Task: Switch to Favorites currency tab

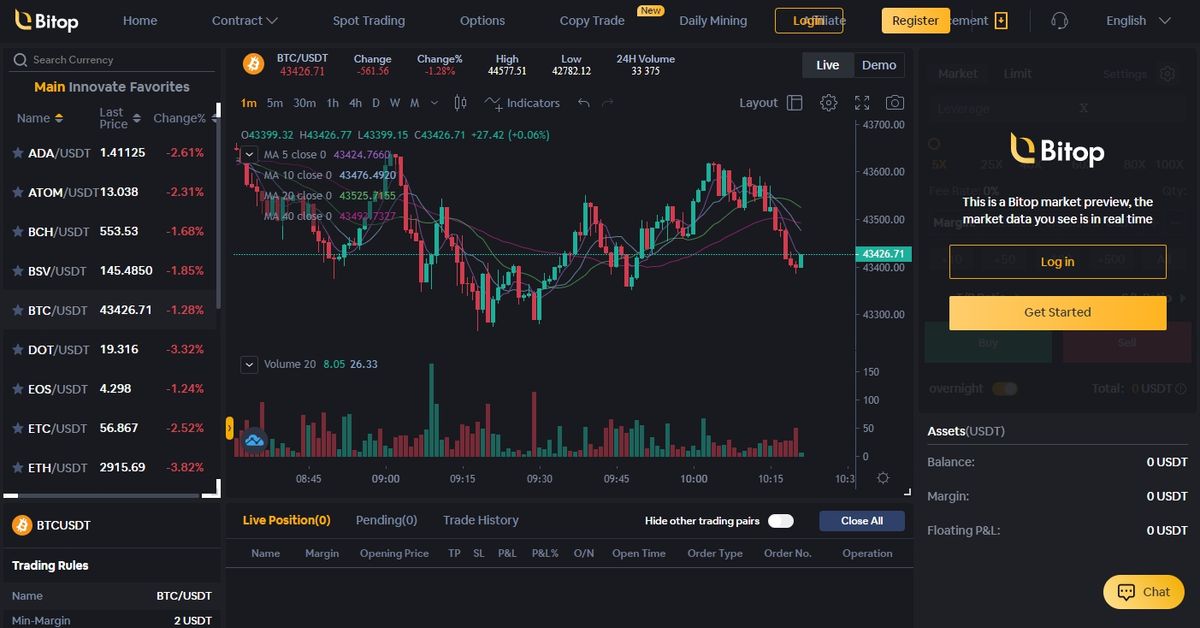Action: coord(158,87)
